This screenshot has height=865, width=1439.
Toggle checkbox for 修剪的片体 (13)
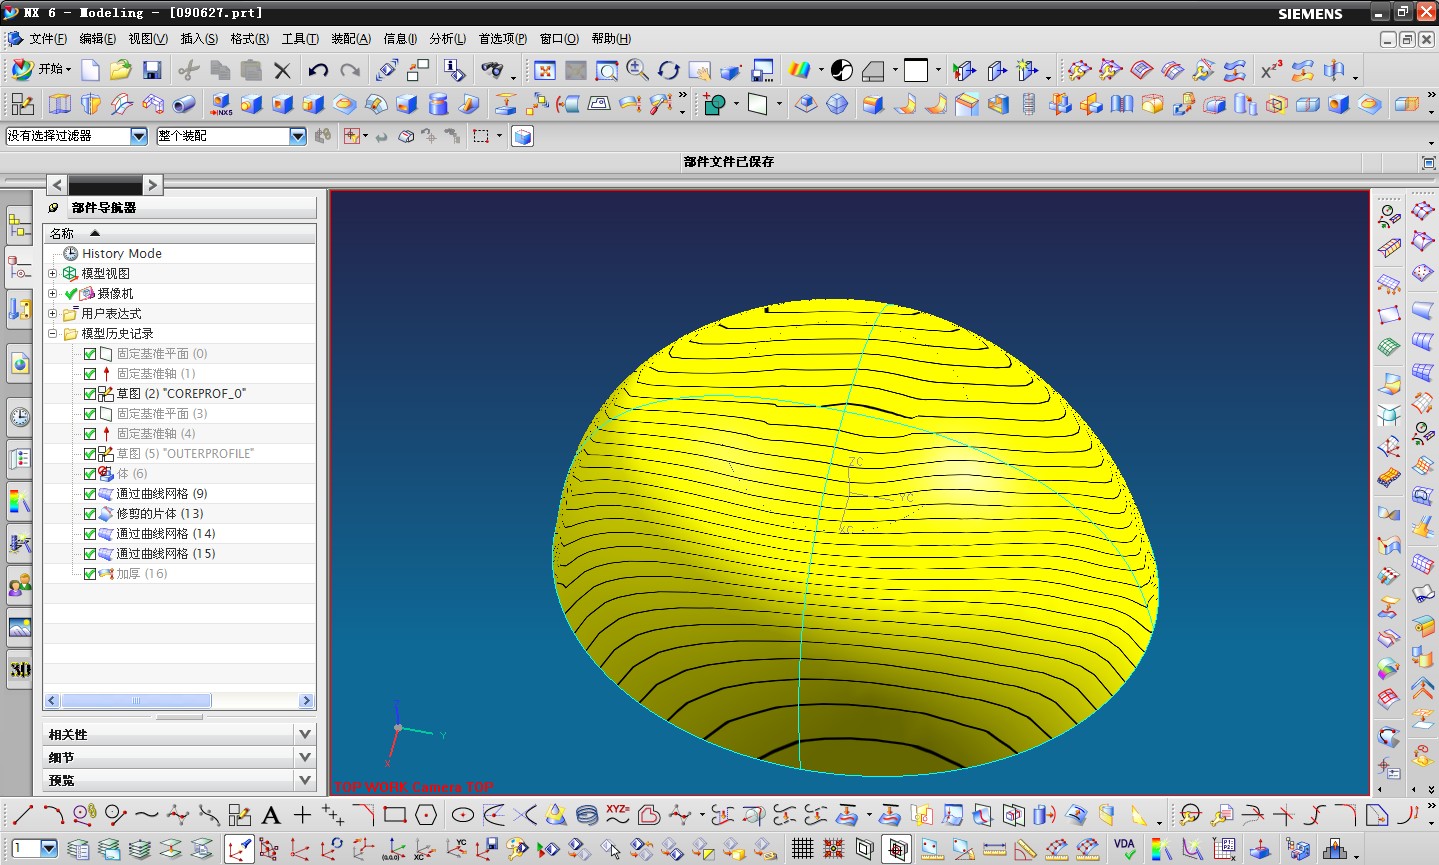tap(90, 514)
